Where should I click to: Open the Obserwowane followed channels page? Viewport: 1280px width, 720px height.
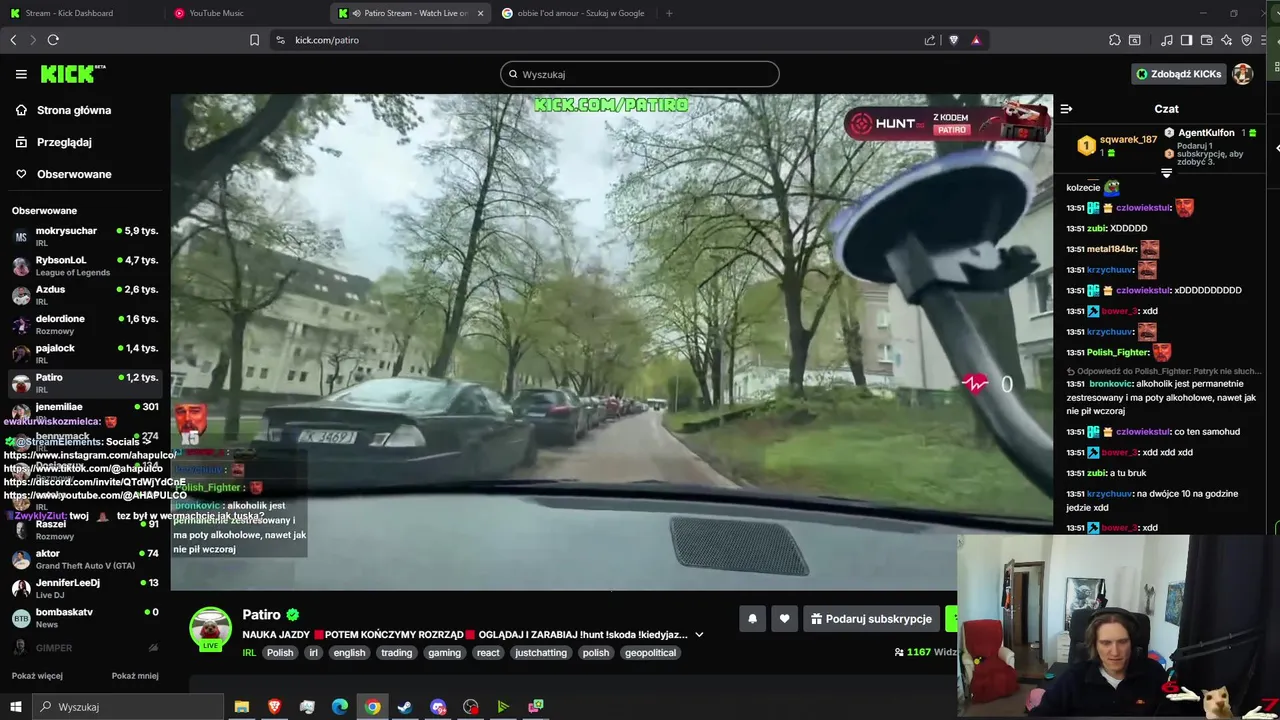74,174
